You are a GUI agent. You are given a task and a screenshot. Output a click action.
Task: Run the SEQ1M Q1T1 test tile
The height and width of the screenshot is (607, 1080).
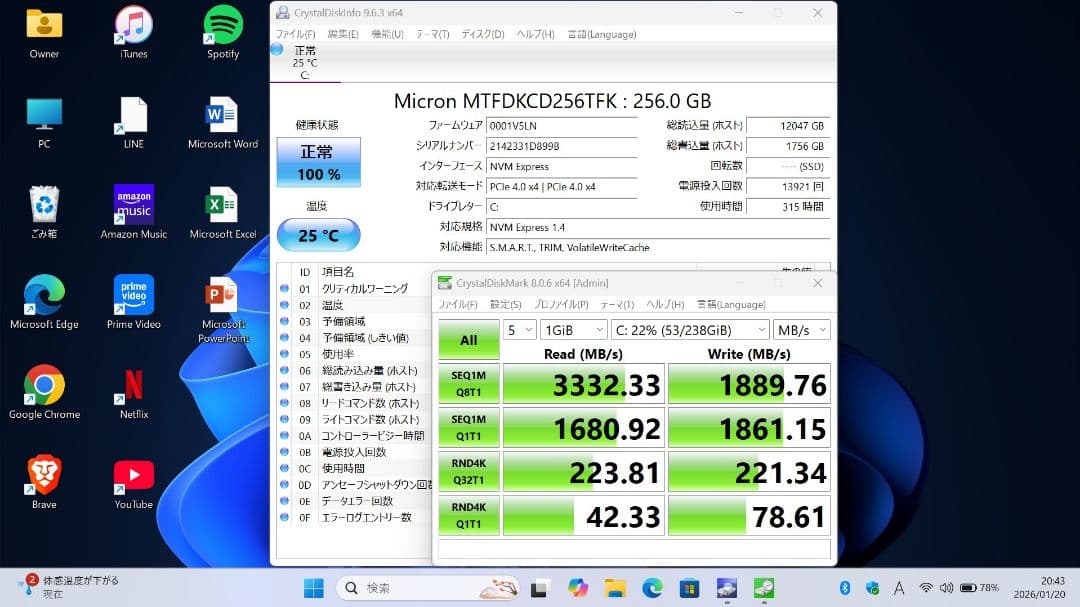click(468, 427)
